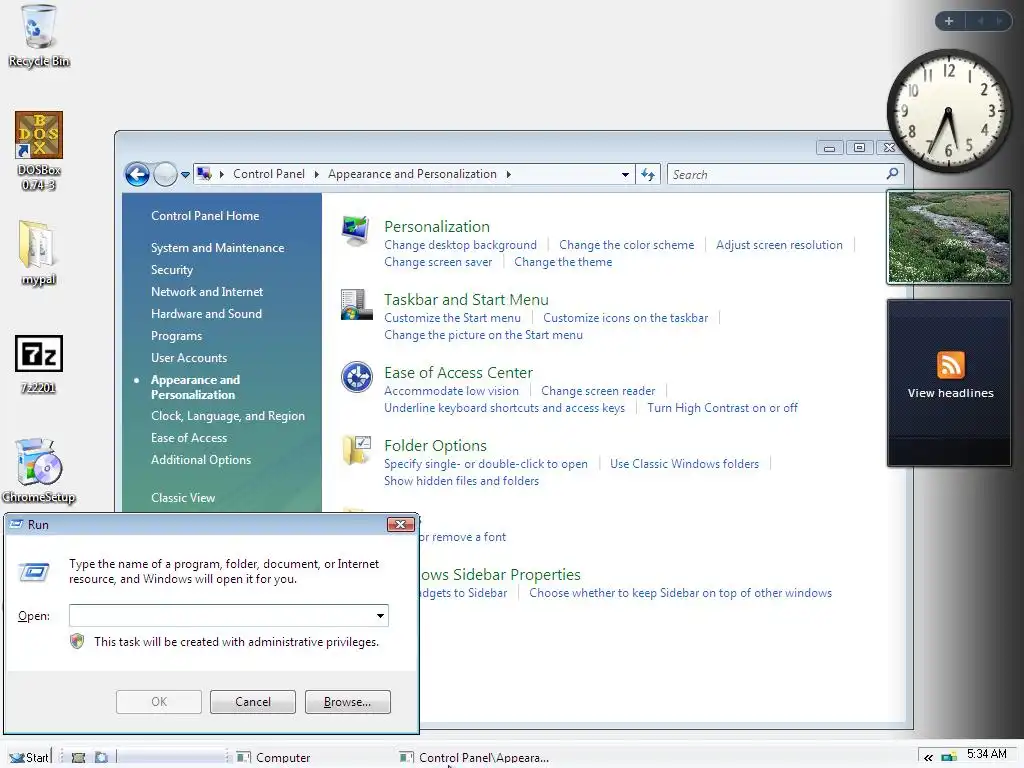Open User Accounts category

pos(189,358)
